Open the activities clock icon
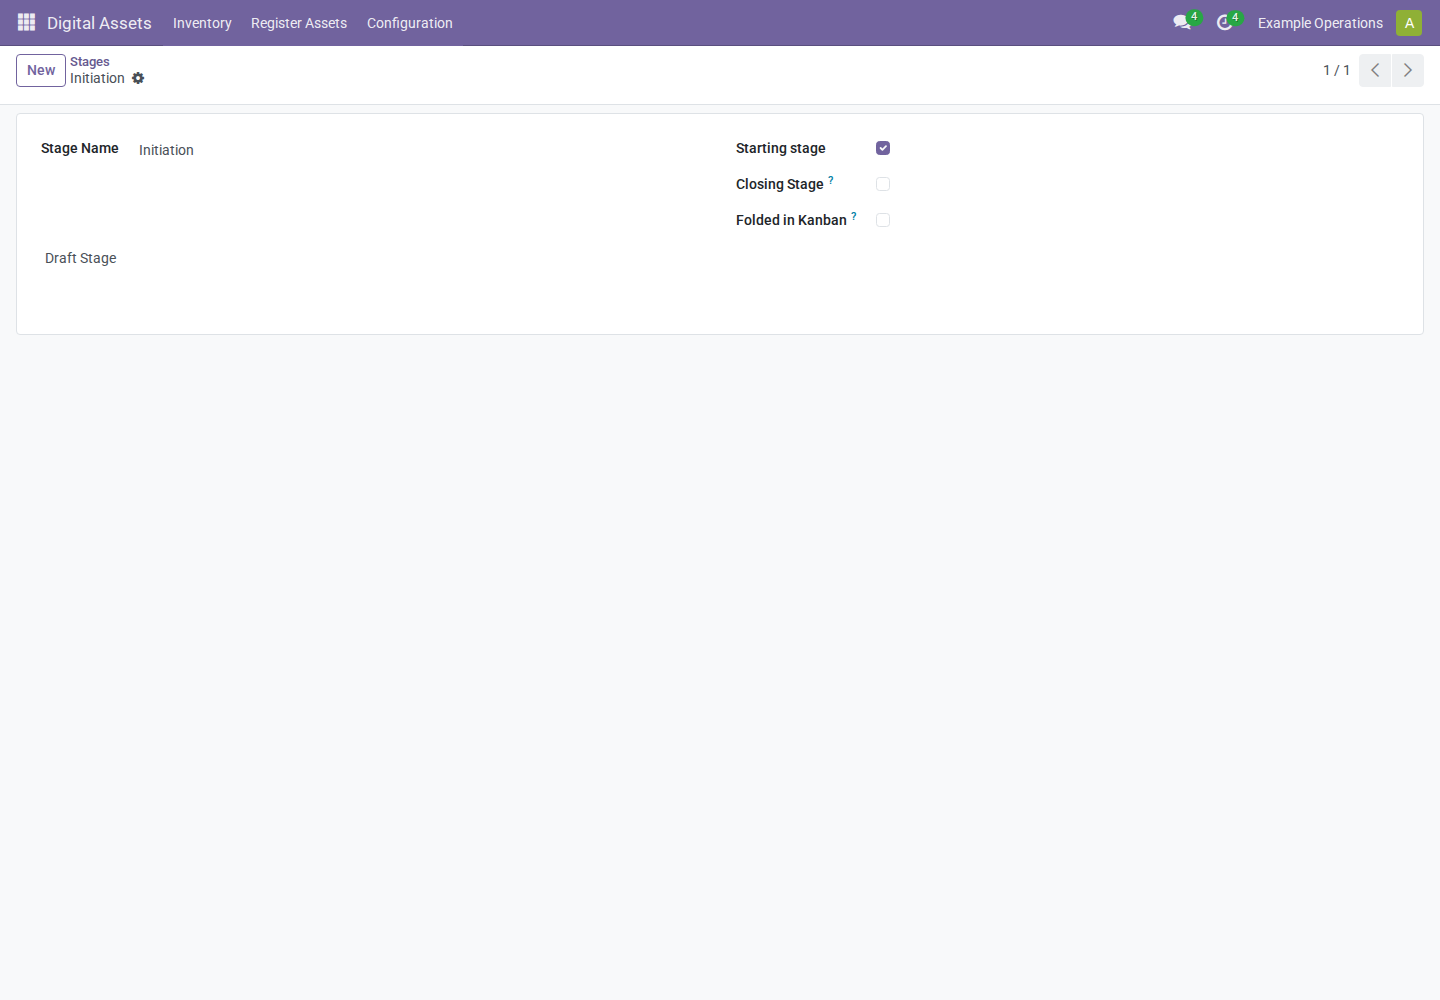This screenshot has width=1440, height=1000. coord(1224,22)
